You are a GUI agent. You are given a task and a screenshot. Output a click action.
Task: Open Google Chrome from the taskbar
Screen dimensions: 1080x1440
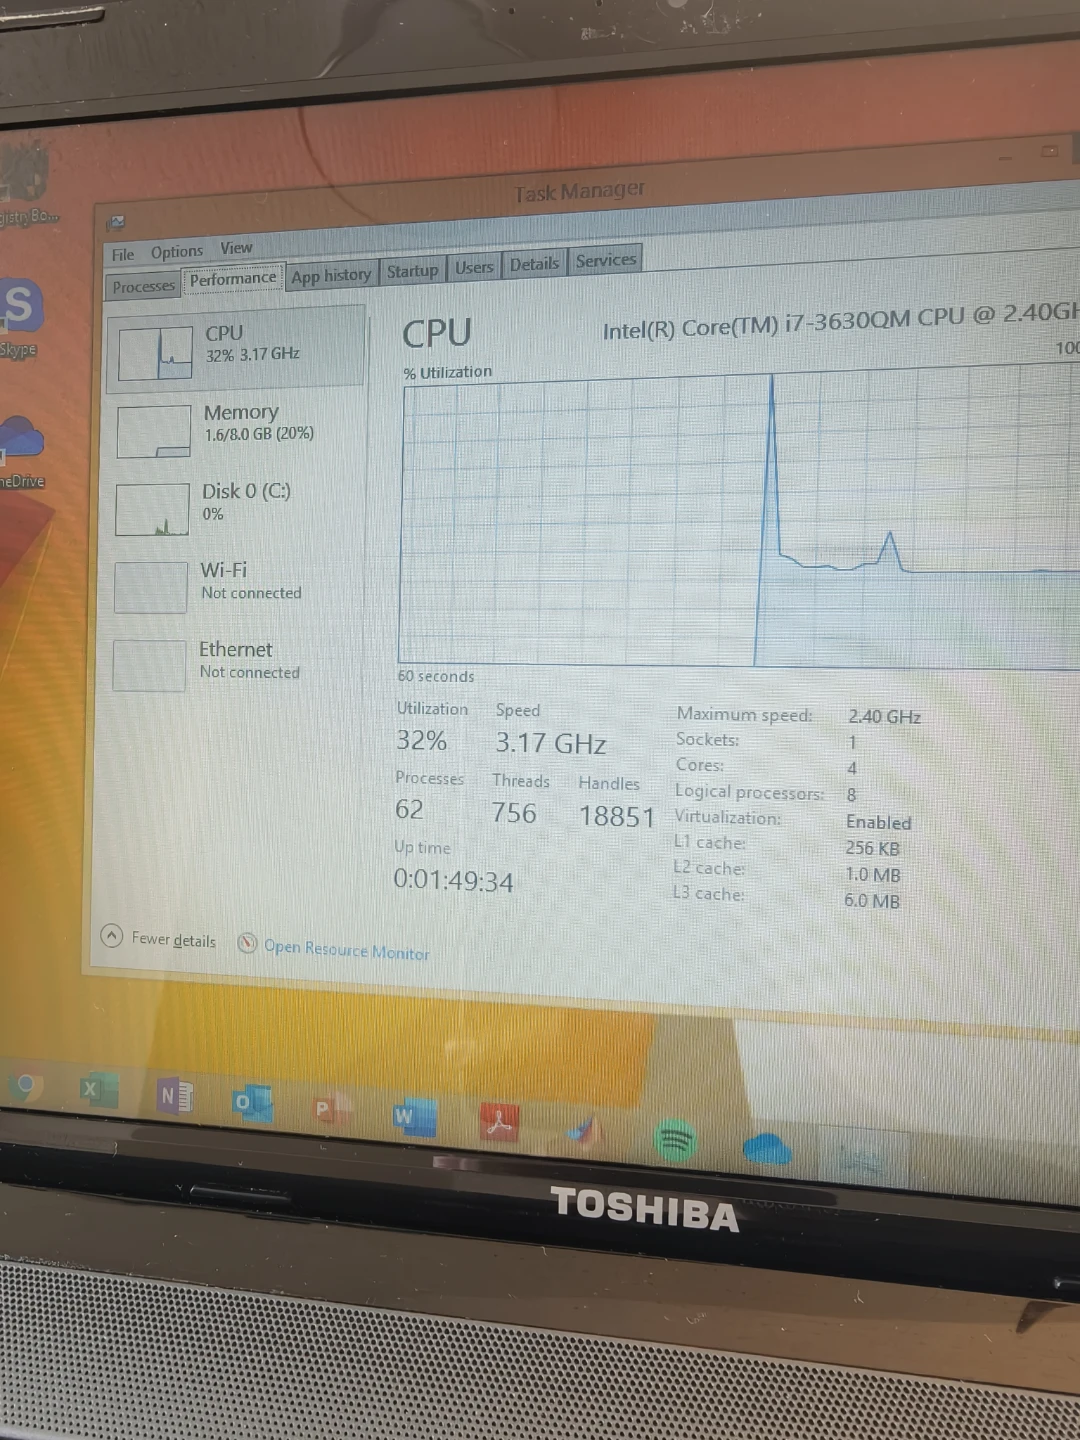point(25,1087)
